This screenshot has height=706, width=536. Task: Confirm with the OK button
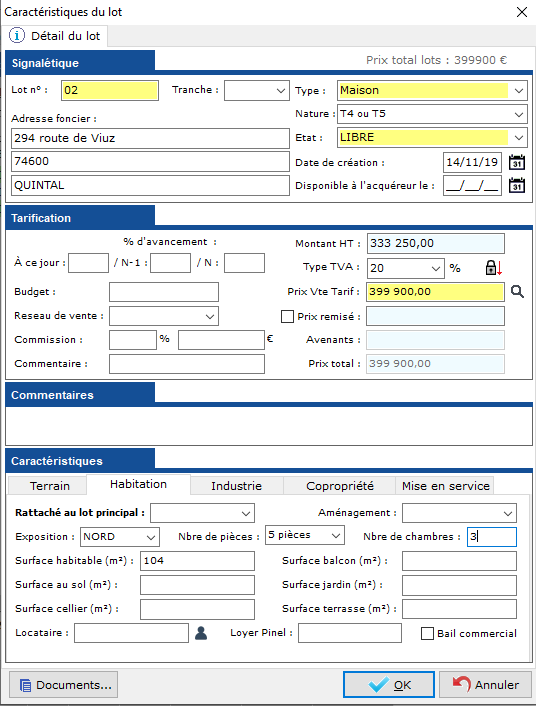(389, 685)
